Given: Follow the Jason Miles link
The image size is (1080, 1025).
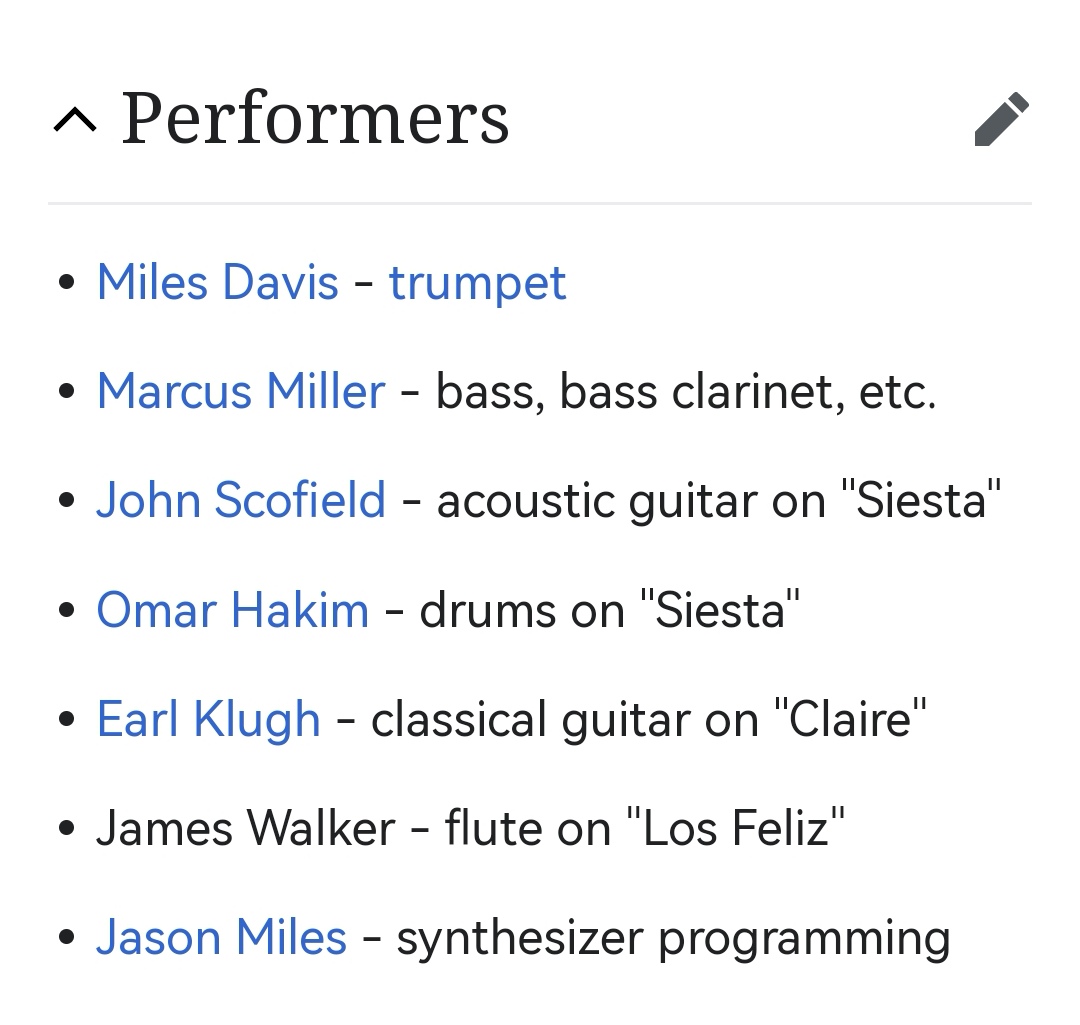Looking at the screenshot, I should [221, 937].
